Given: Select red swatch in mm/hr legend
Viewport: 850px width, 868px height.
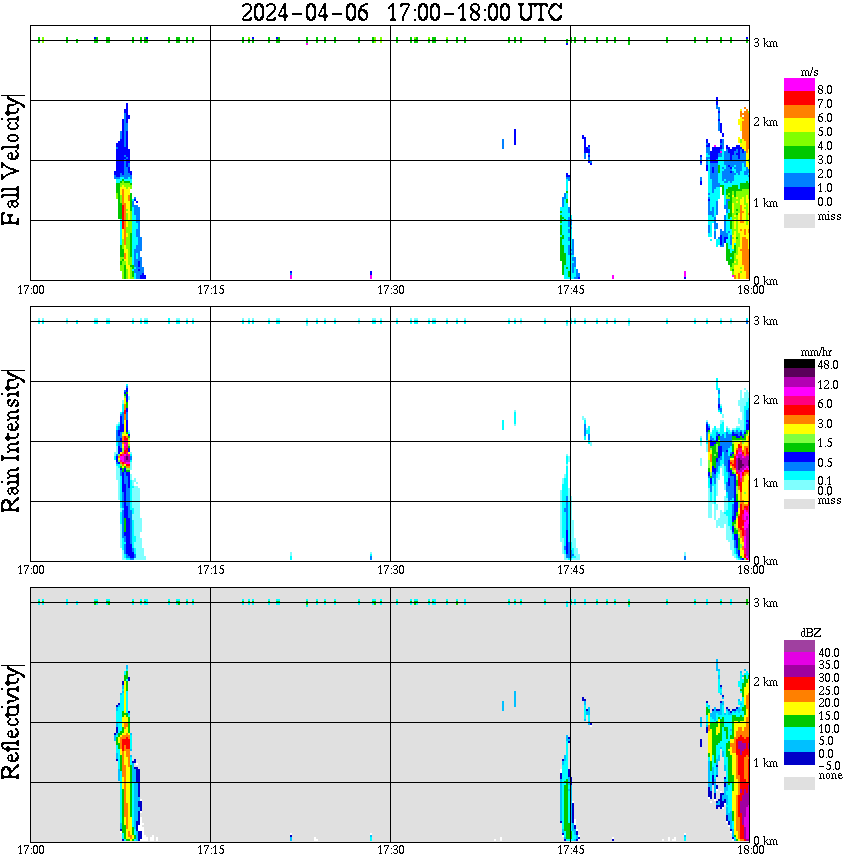Looking at the screenshot, I should [x=799, y=410].
